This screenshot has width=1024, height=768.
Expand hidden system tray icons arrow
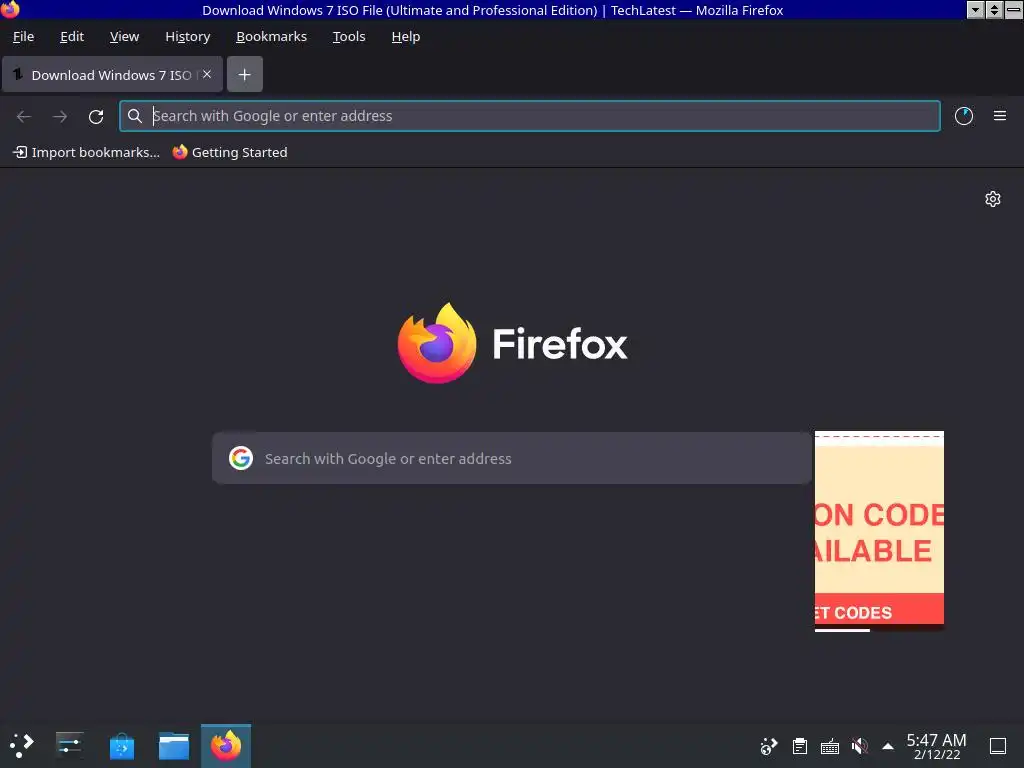888,746
